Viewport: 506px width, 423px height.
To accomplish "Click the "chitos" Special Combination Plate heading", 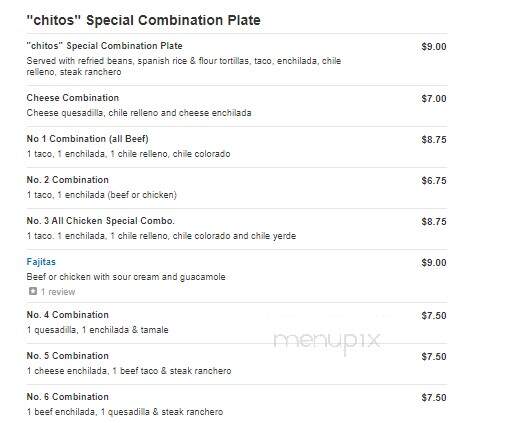I will [143, 20].
